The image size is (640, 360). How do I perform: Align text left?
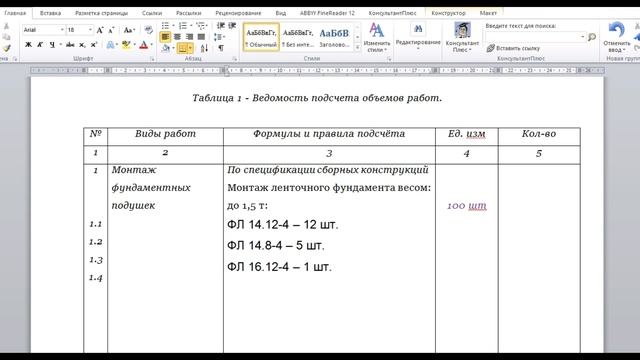[165, 37]
